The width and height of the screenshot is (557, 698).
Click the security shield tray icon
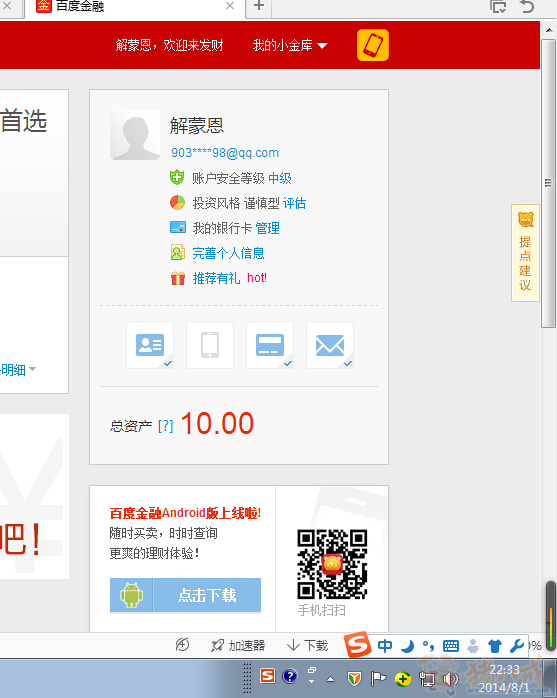click(x=354, y=679)
